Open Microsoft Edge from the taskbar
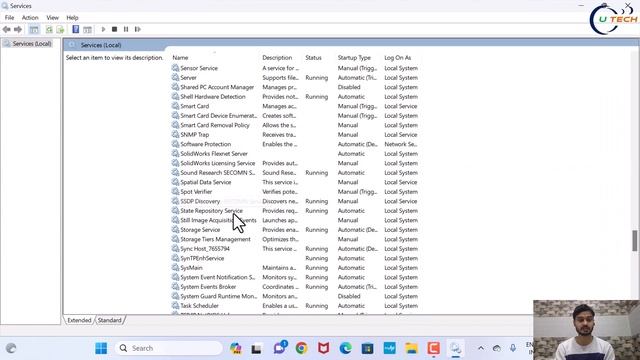 pos(346,348)
